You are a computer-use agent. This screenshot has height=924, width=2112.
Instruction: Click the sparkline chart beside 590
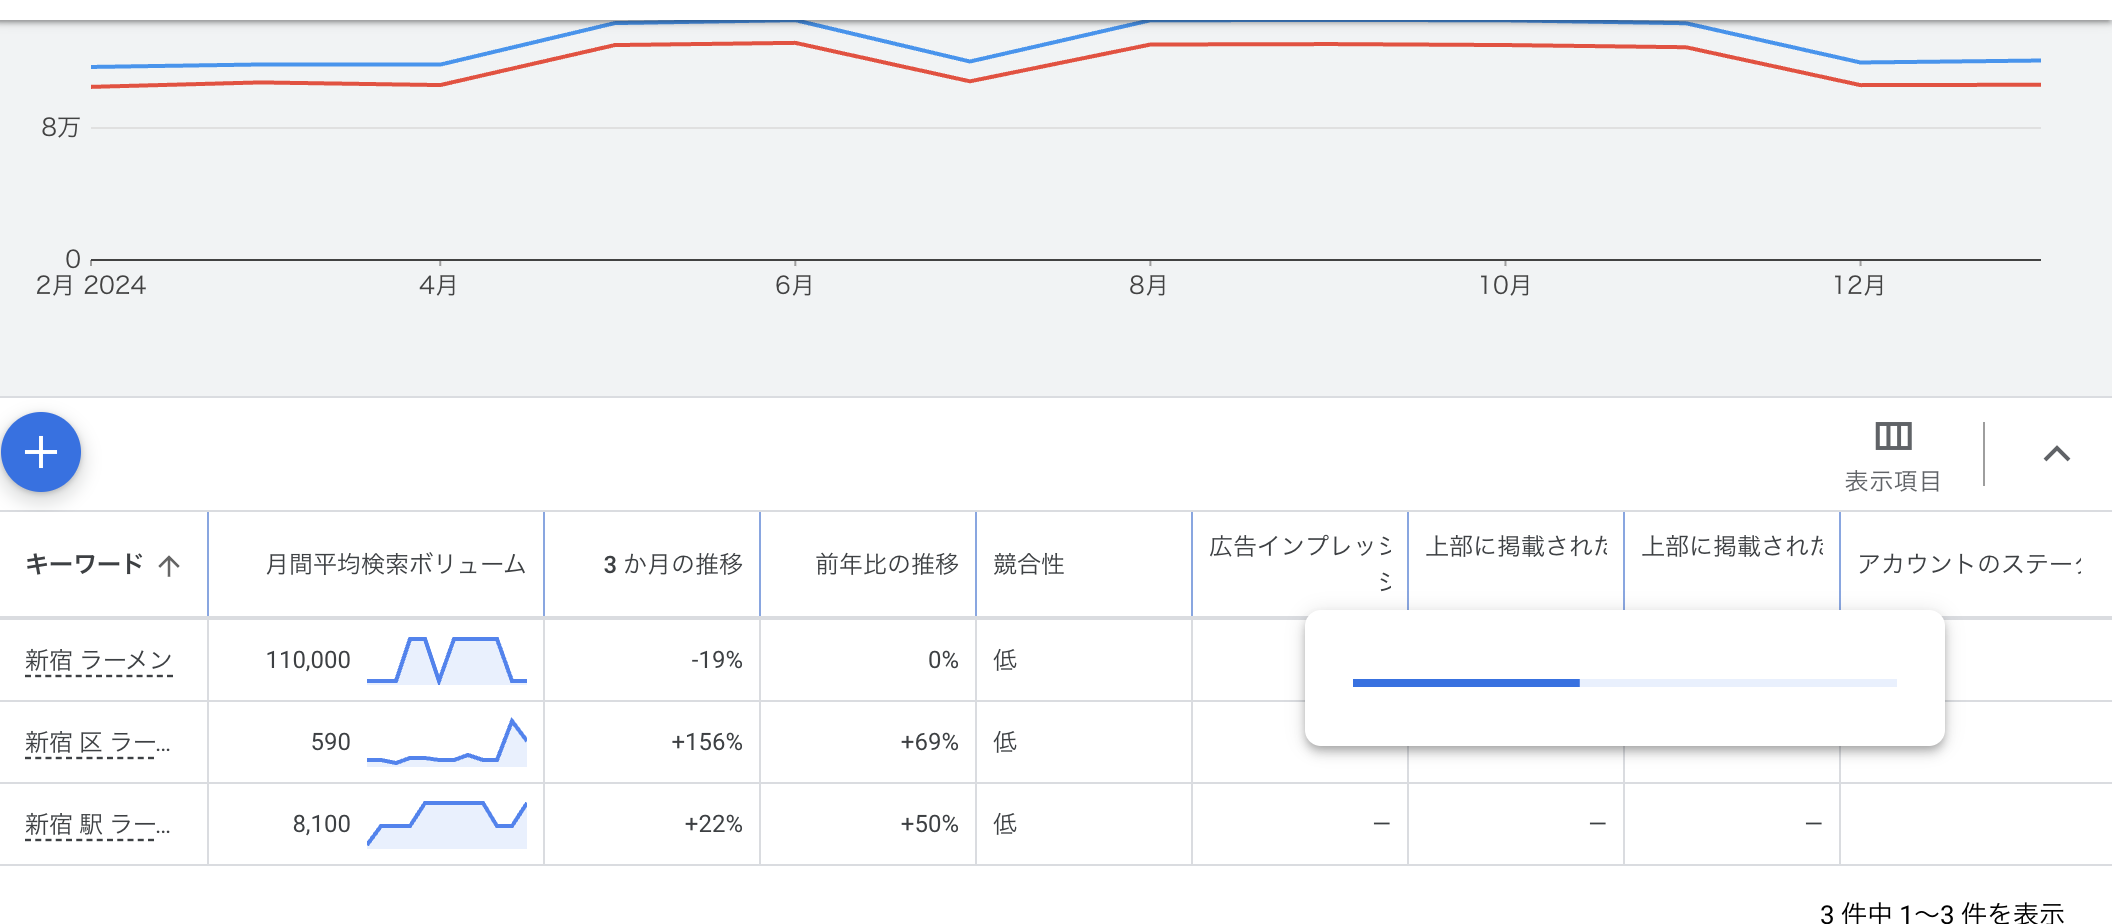[446, 743]
